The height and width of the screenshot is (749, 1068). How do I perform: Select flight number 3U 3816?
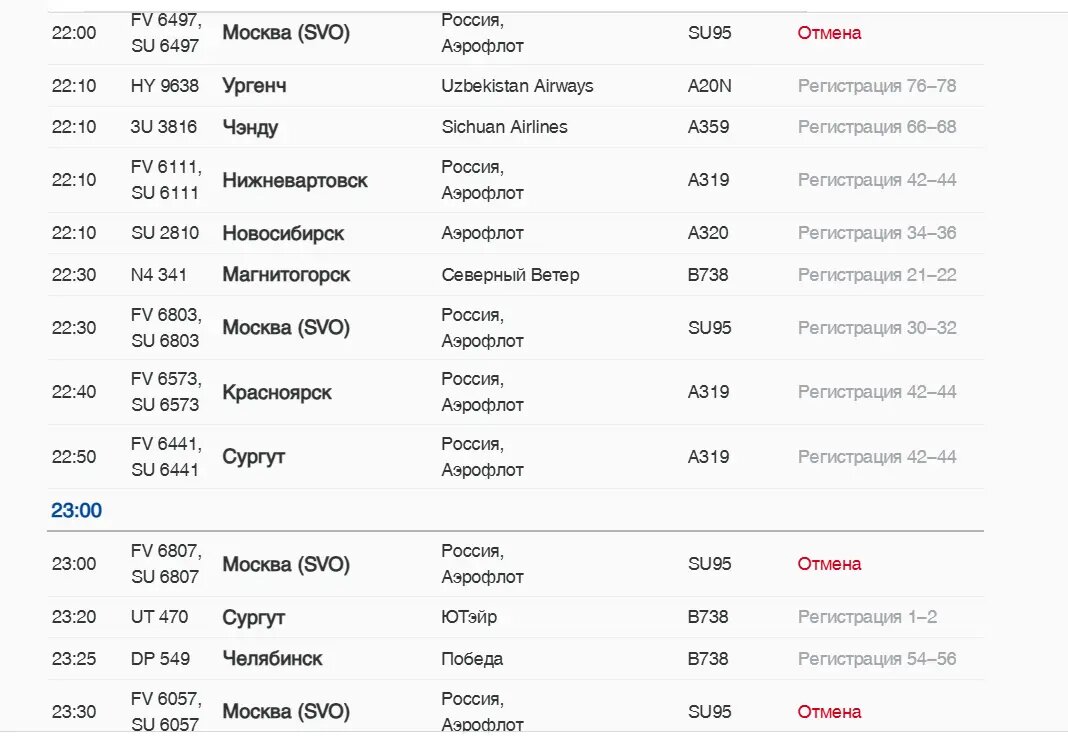tap(164, 127)
